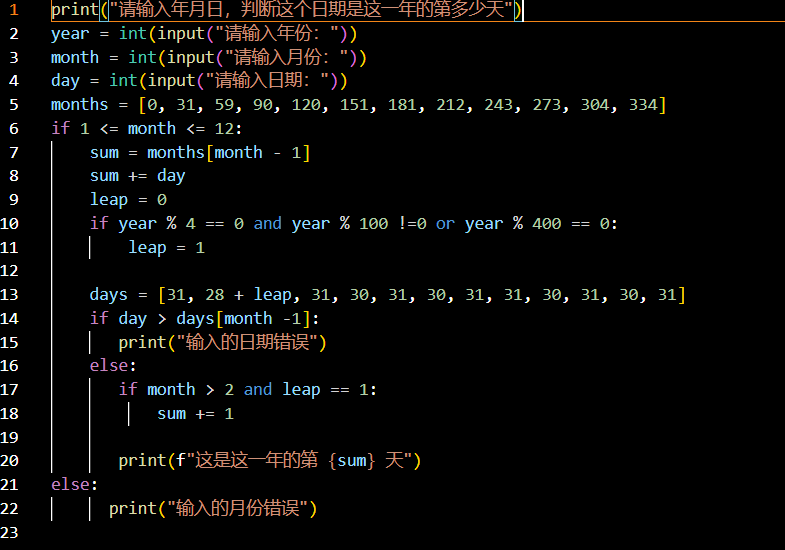The height and width of the screenshot is (550, 785).
Task: Click 'leap = 1' on line 11
Action: (167, 247)
